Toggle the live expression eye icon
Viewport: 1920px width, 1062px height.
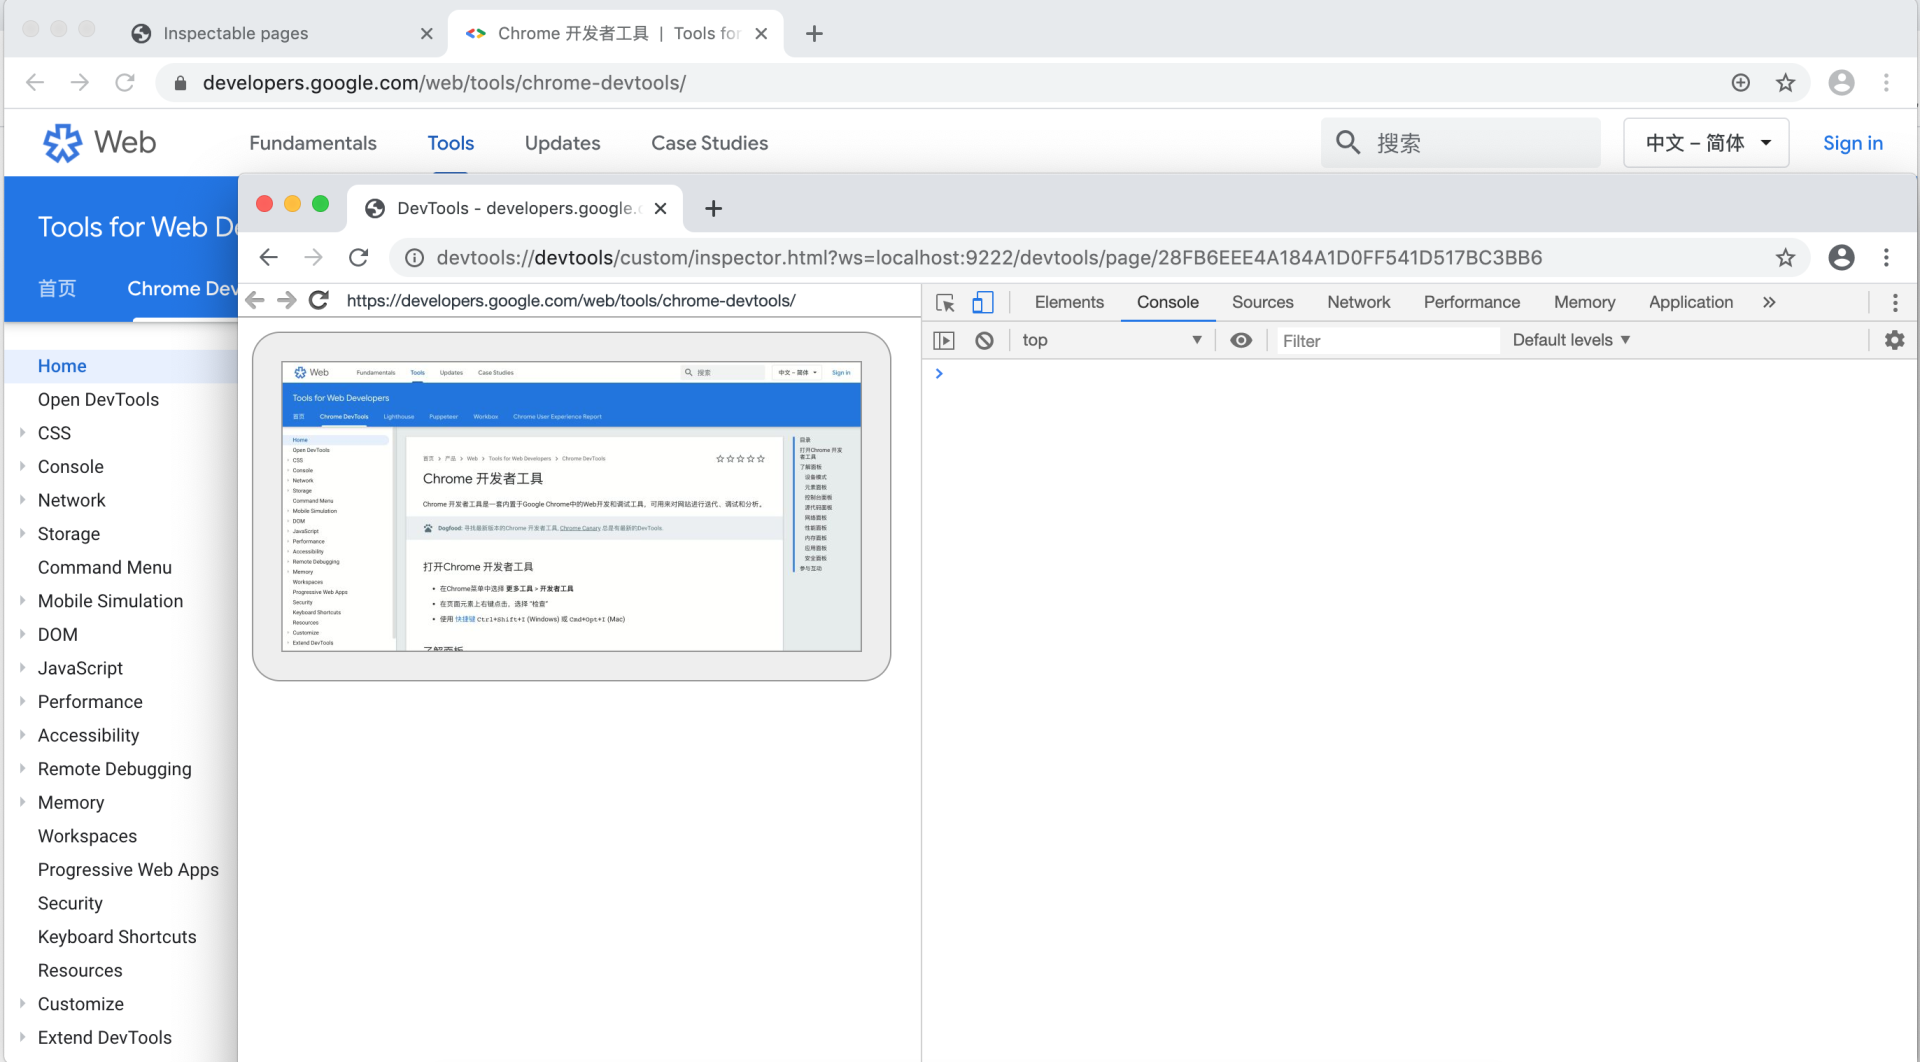pos(1241,340)
